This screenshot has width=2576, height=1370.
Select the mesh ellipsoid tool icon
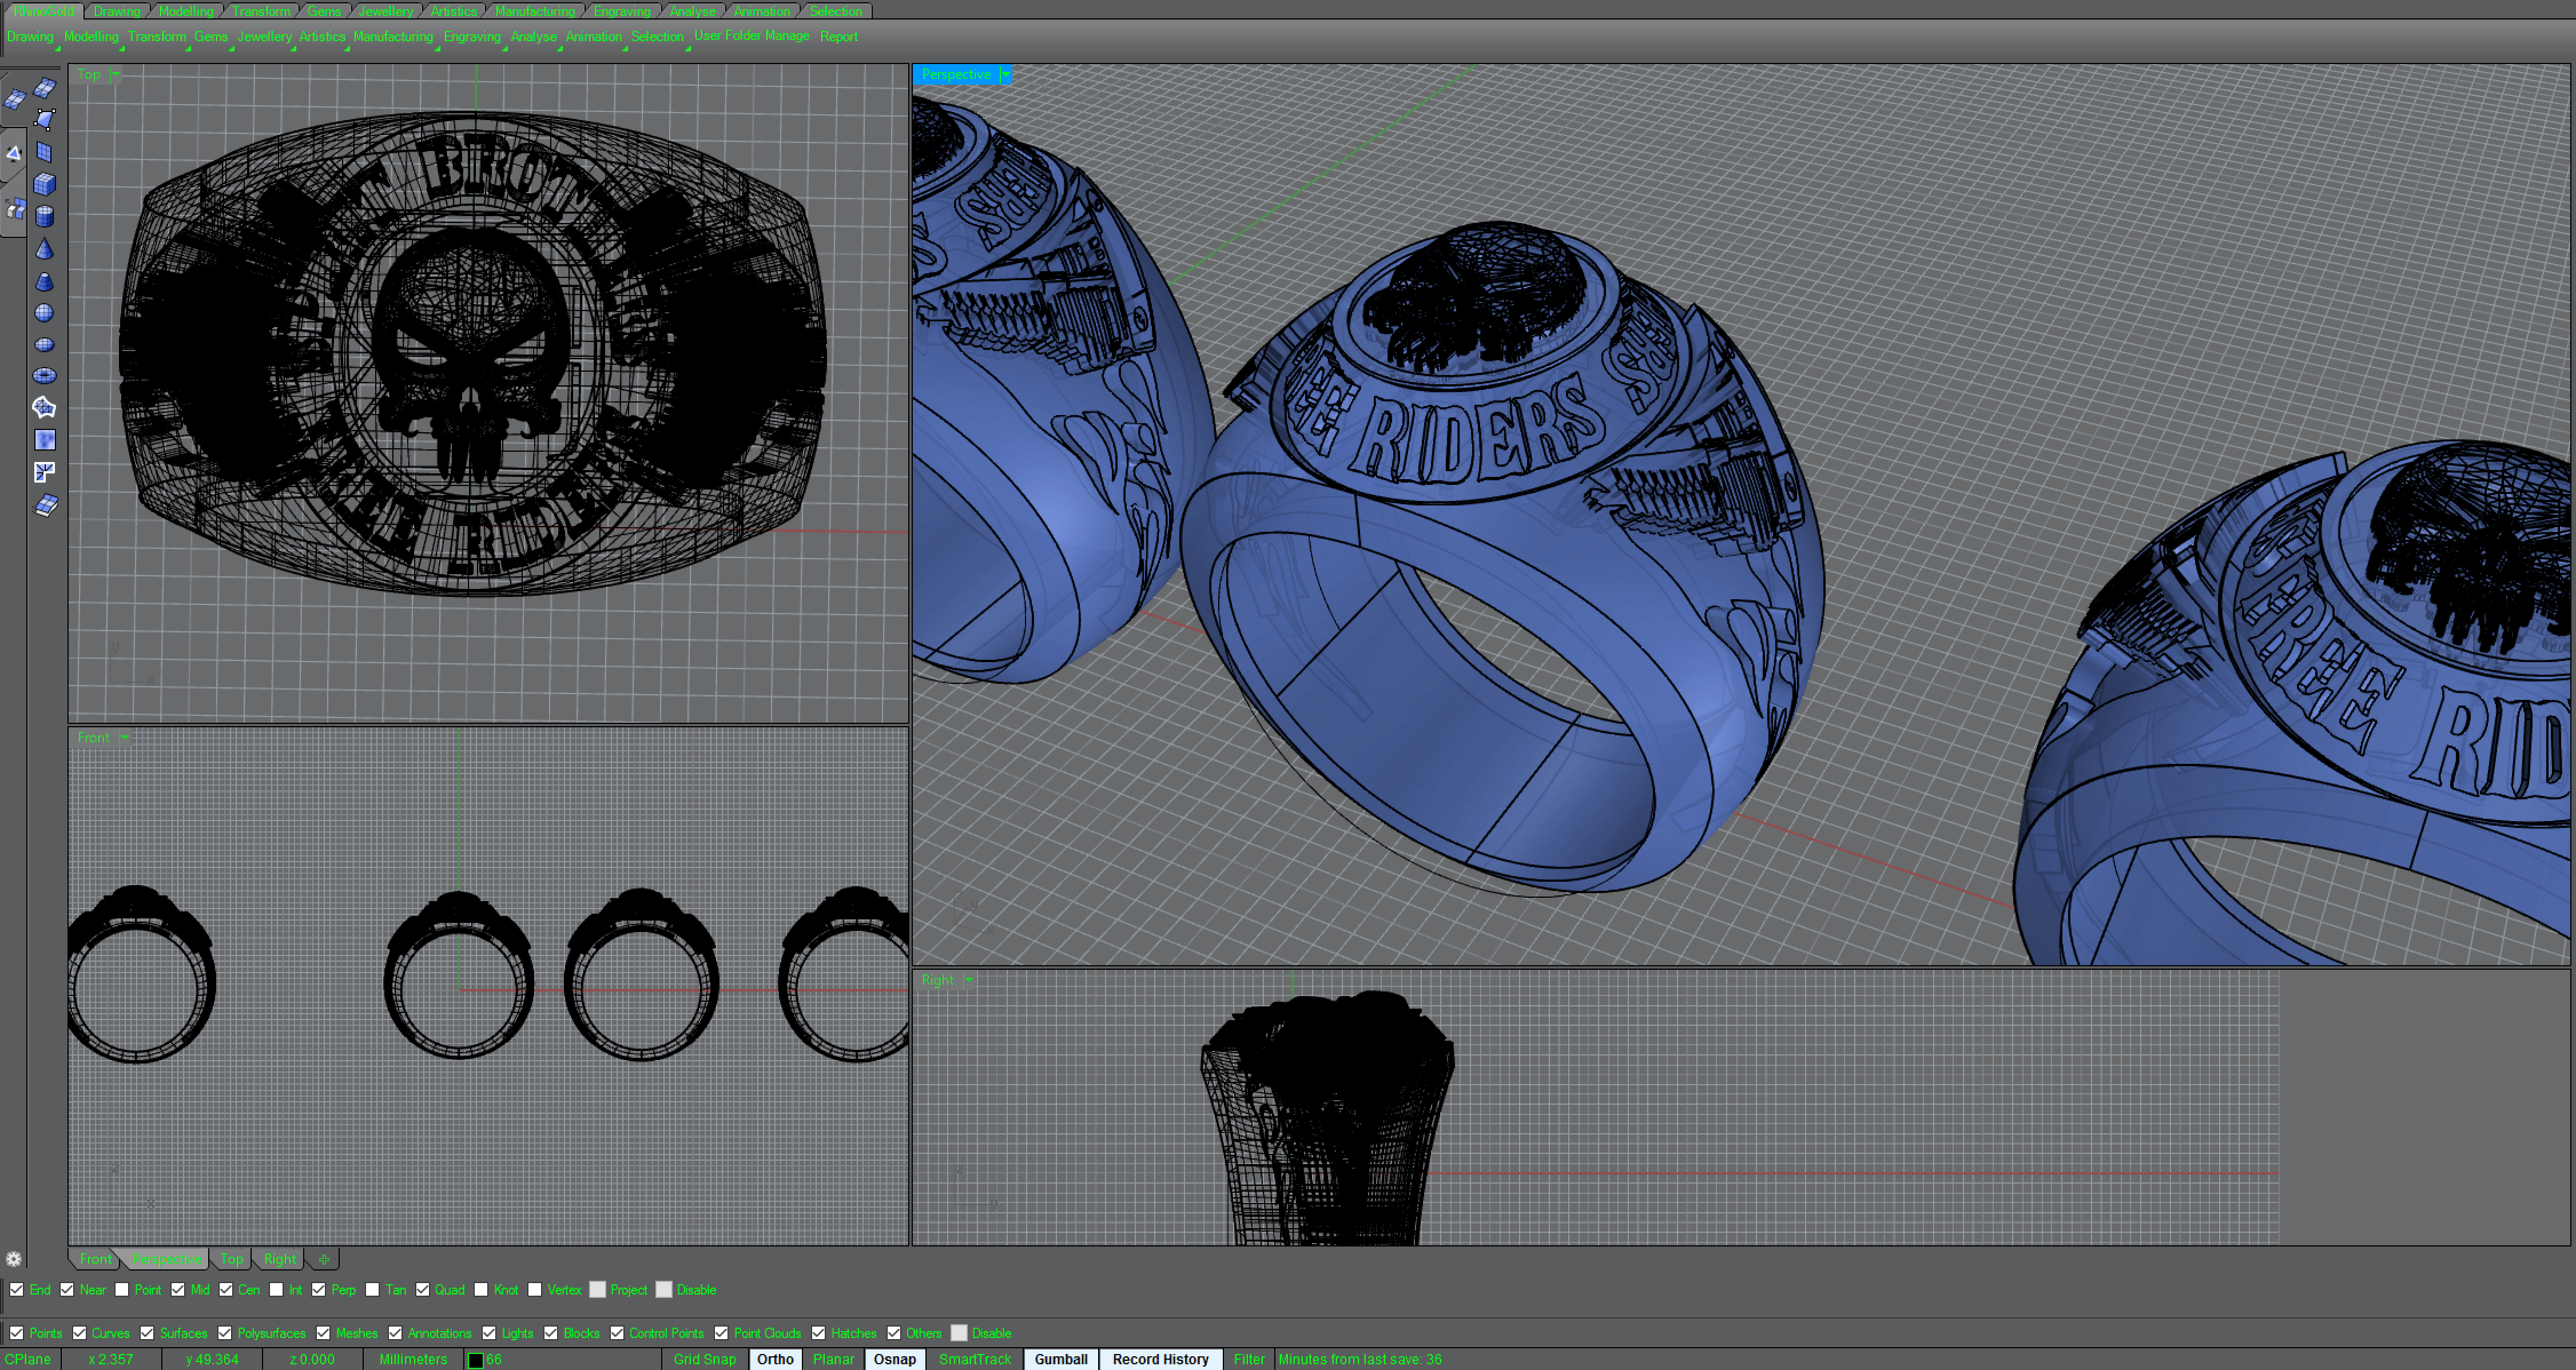tap(44, 345)
